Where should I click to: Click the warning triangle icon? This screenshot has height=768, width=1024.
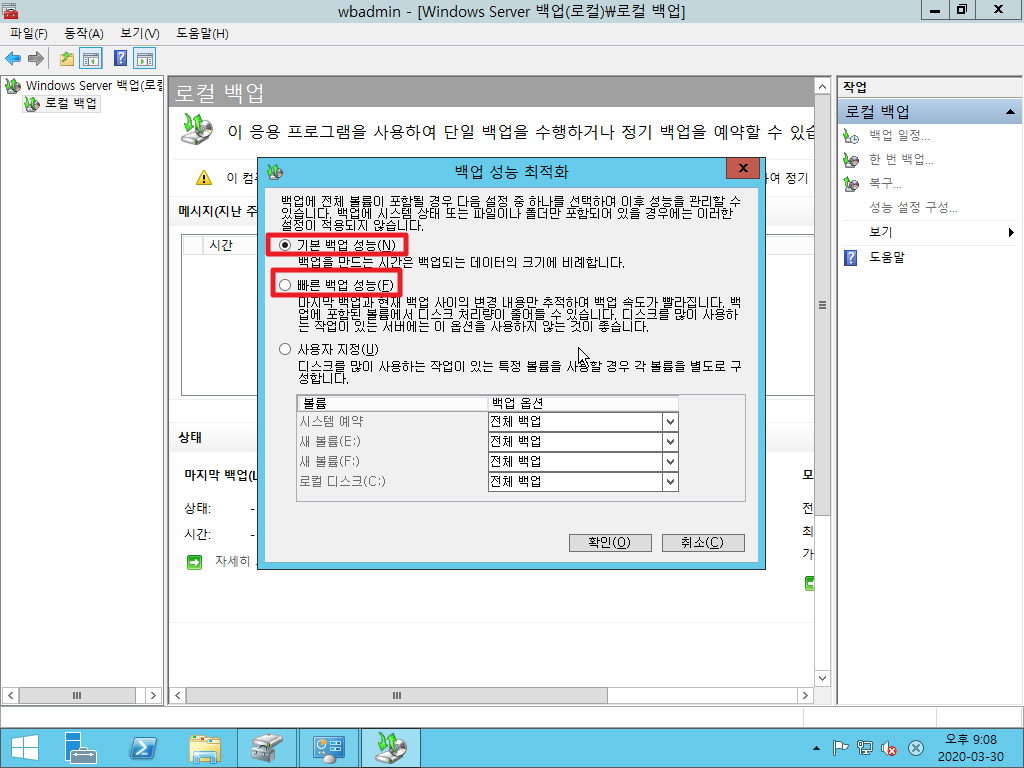204,178
